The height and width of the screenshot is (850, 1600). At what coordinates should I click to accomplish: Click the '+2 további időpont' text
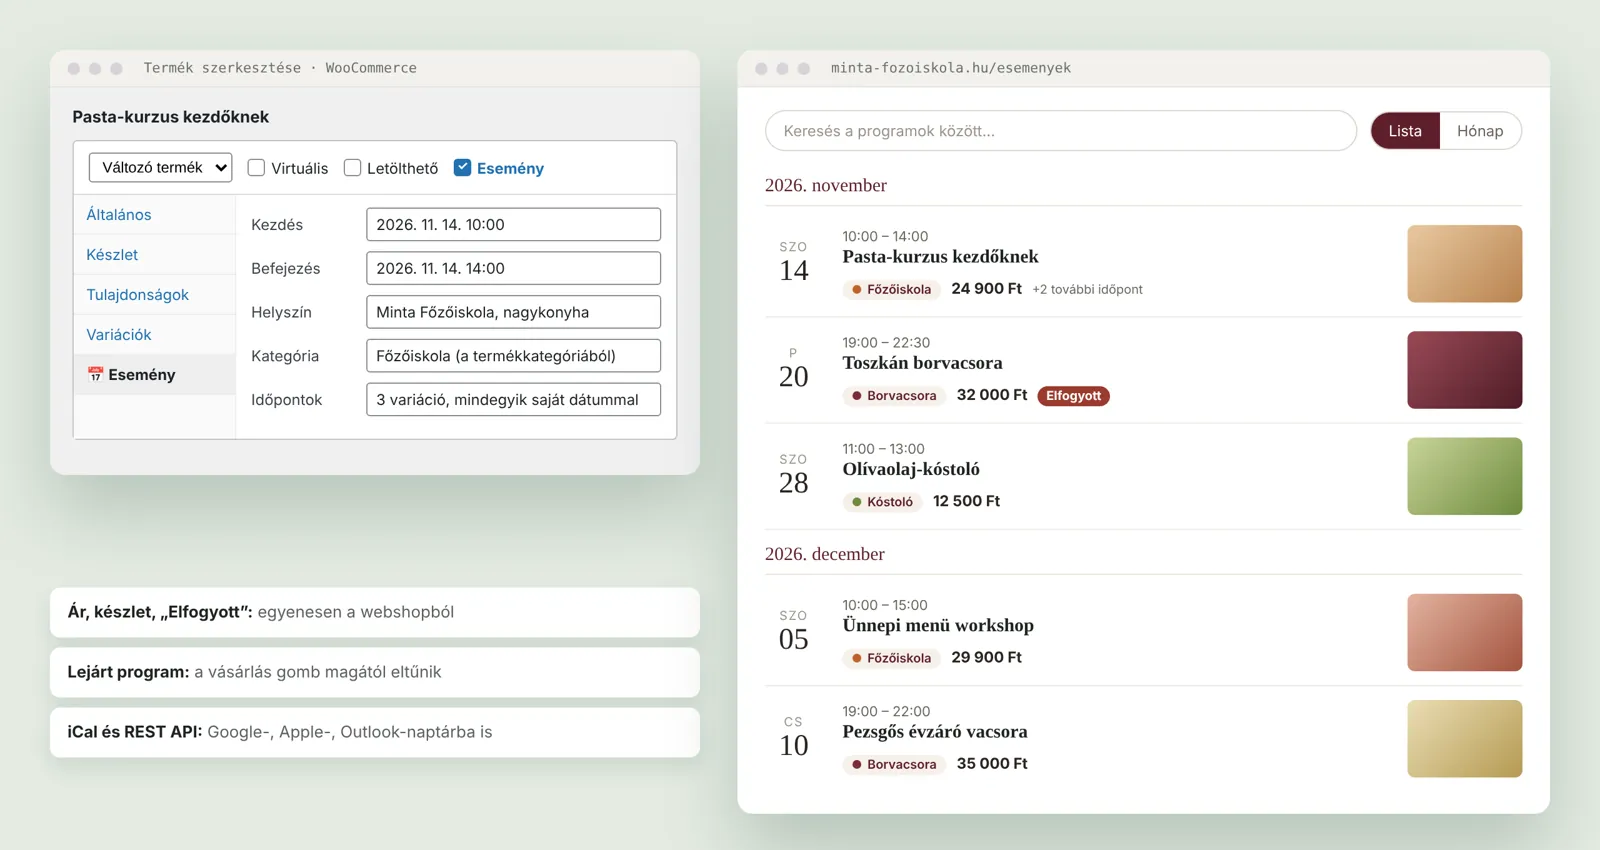point(1087,289)
